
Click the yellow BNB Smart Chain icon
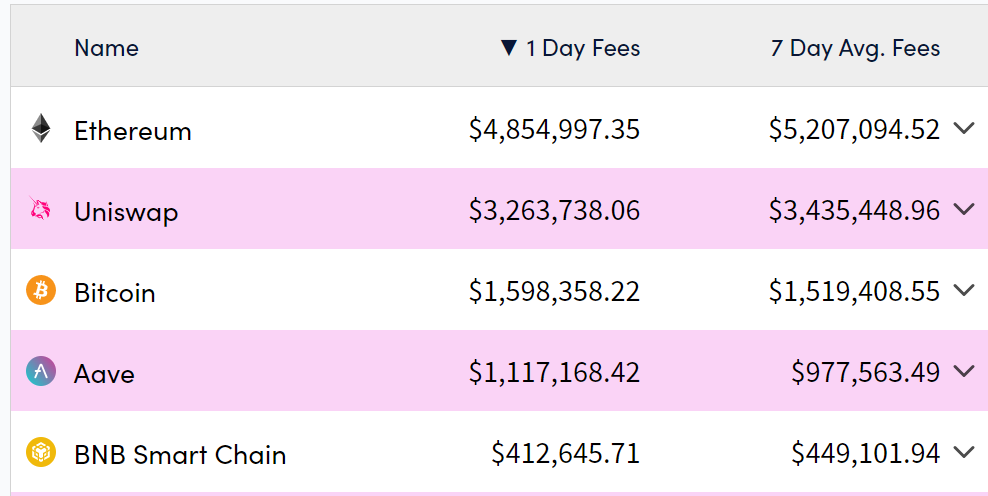pos(40,453)
